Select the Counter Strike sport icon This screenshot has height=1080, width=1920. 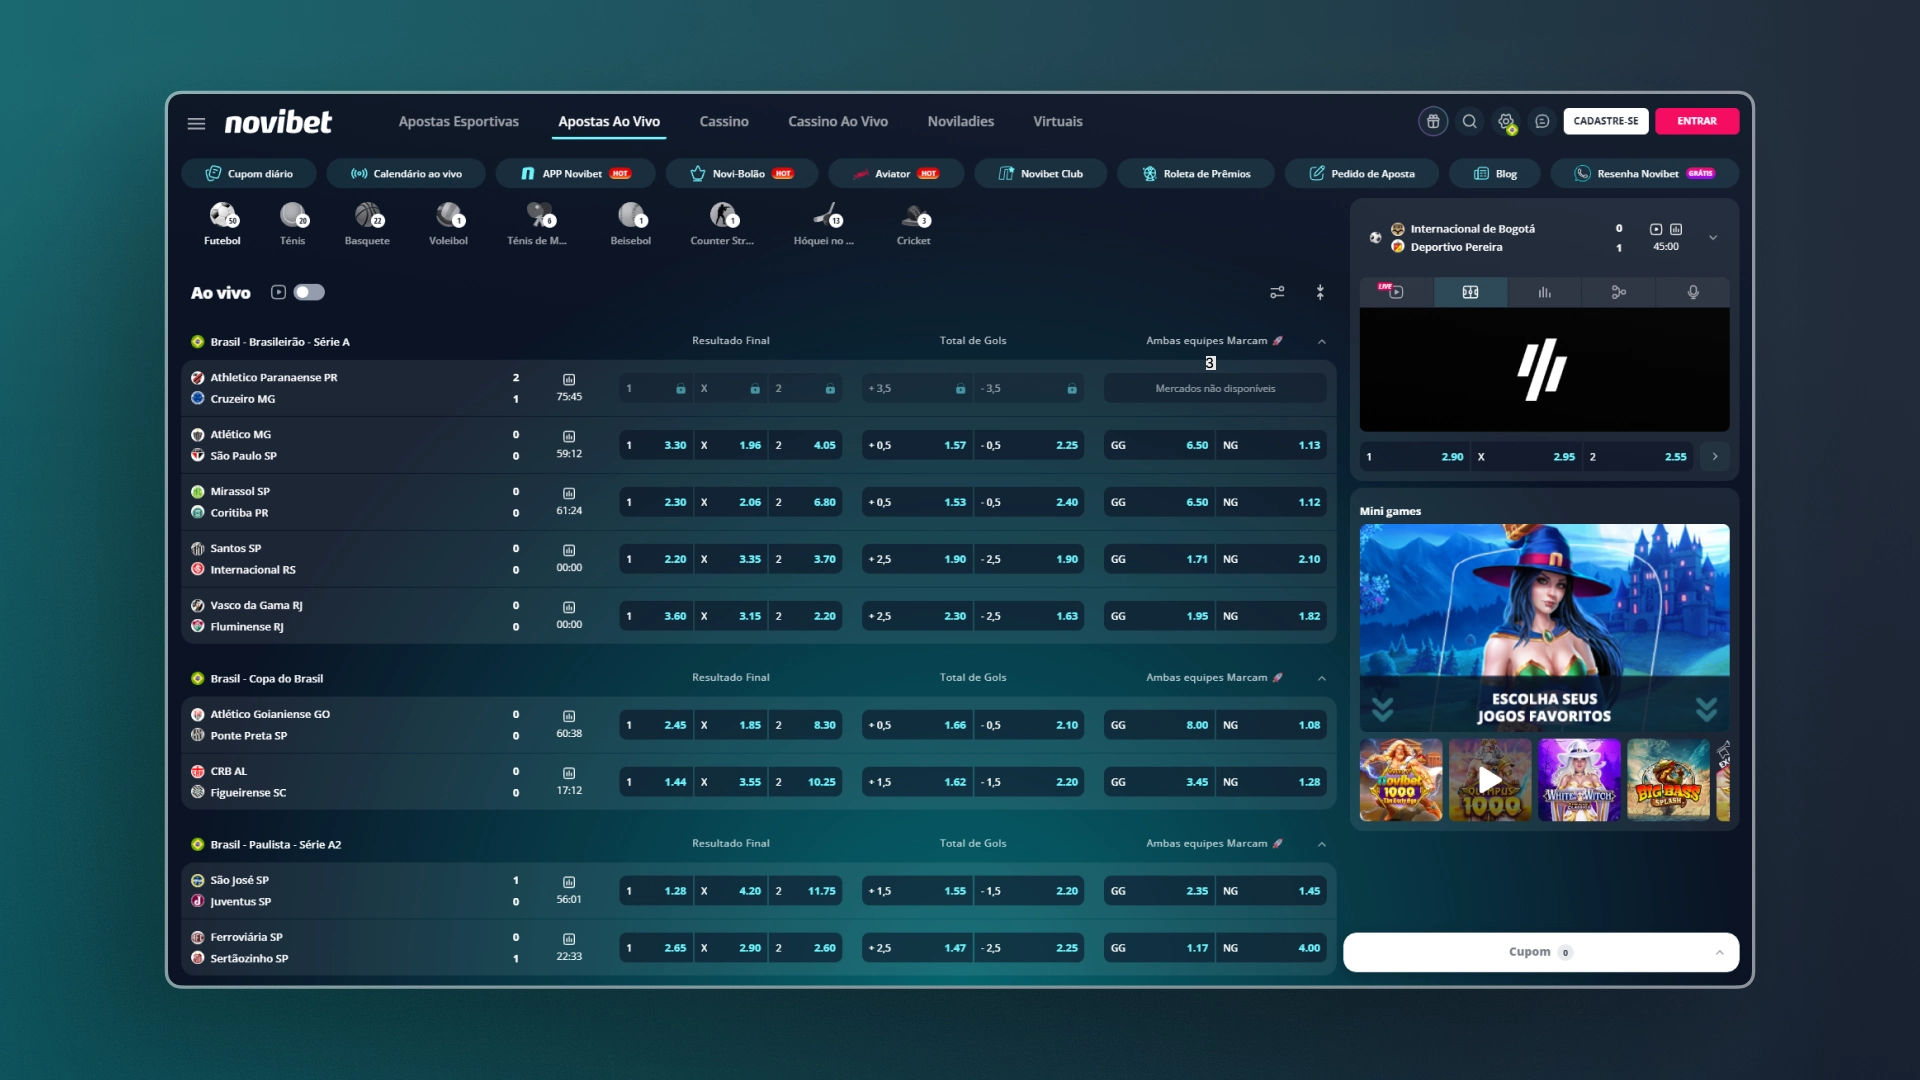pos(722,224)
